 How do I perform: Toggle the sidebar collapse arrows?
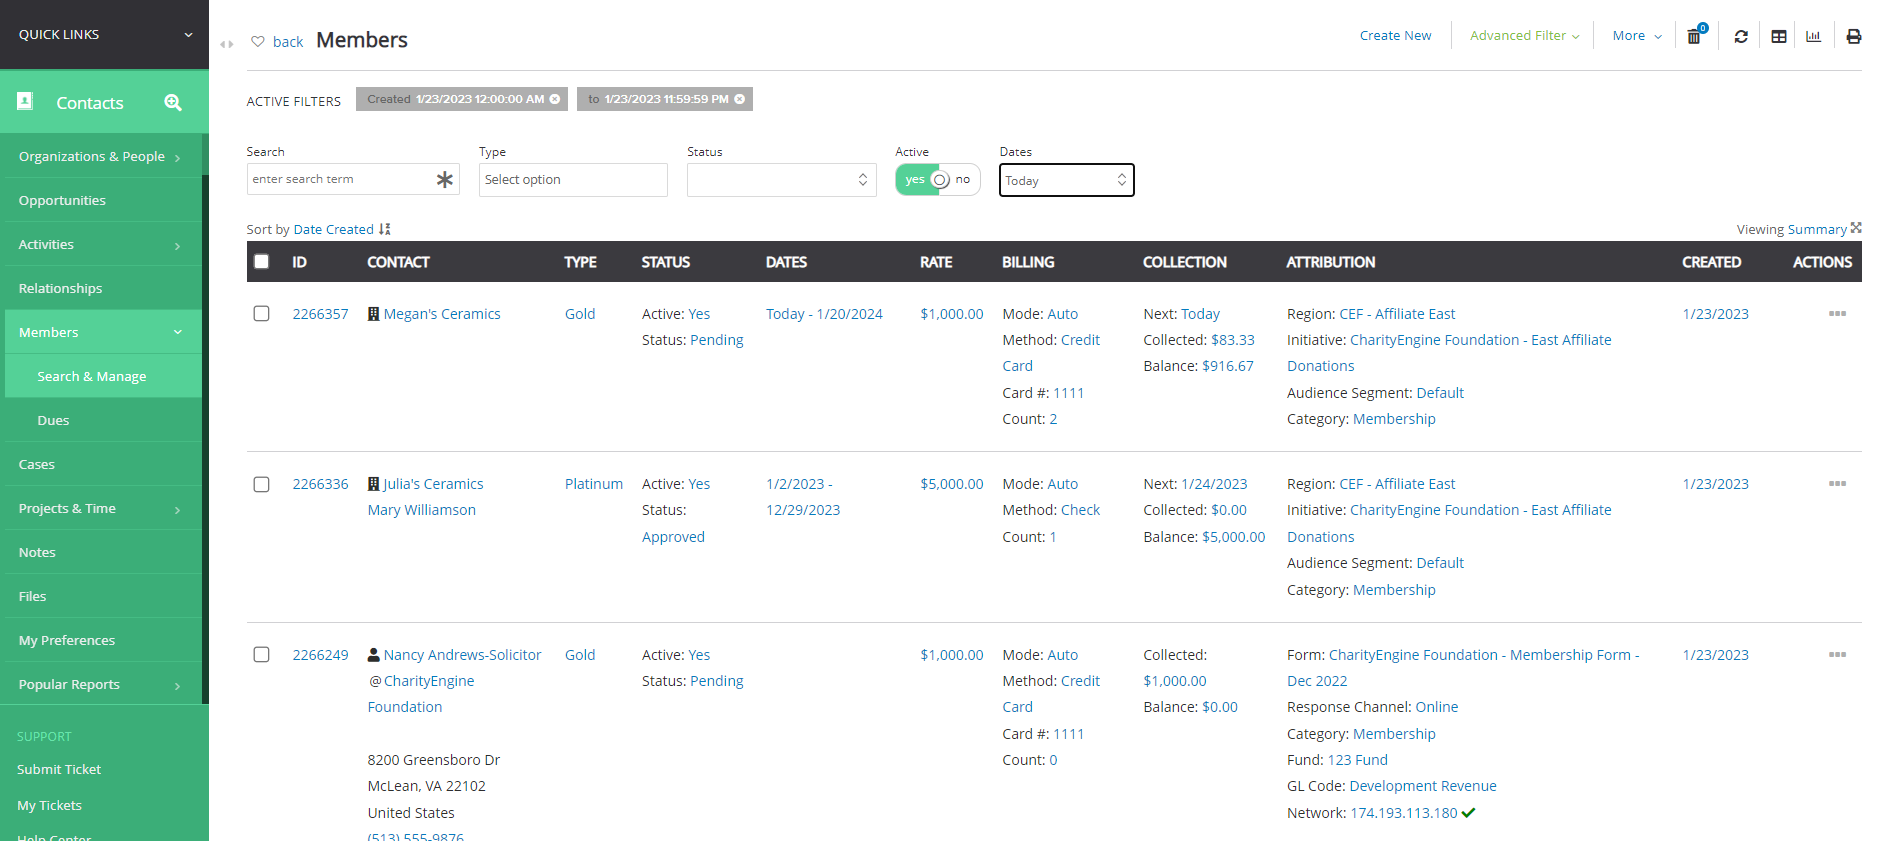tap(227, 44)
